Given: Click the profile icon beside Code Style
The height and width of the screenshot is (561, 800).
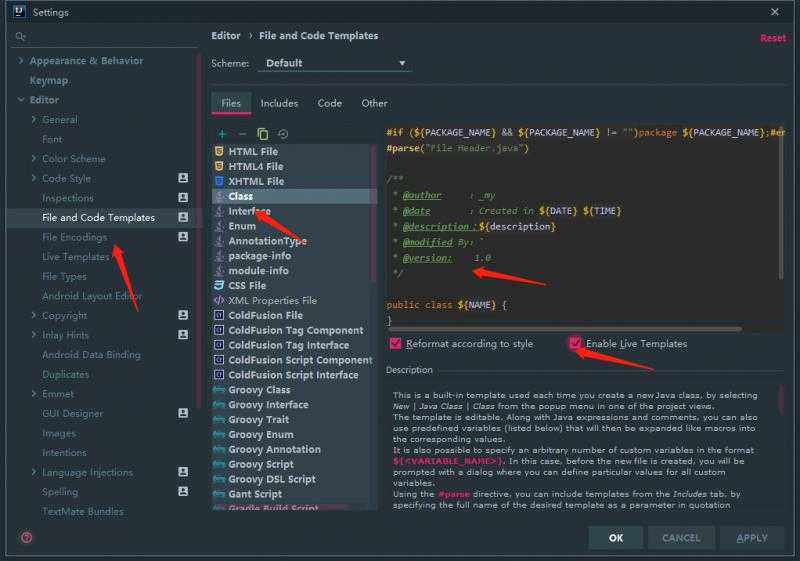Looking at the screenshot, I should click(x=183, y=178).
